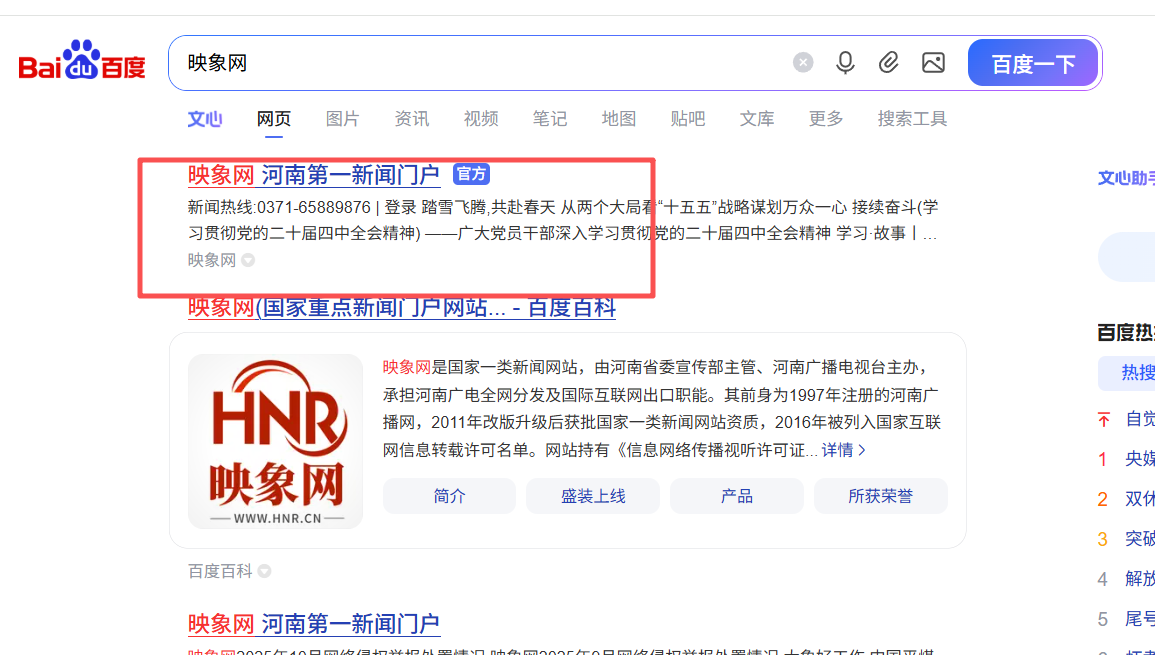Open the 更多 search category menu
1155x655 pixels.
pyautogui.click(x=825, y=119)
